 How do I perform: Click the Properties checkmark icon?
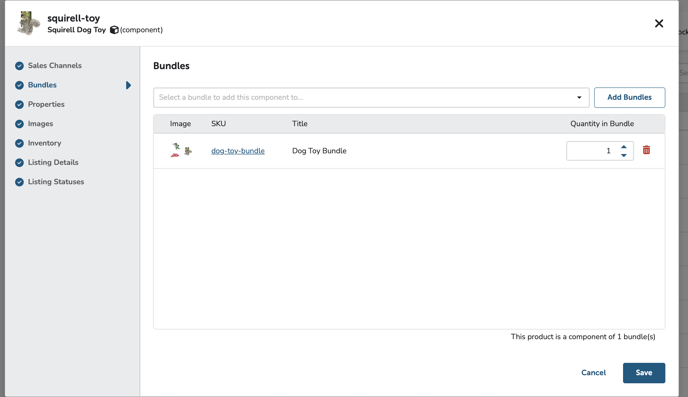19,104
